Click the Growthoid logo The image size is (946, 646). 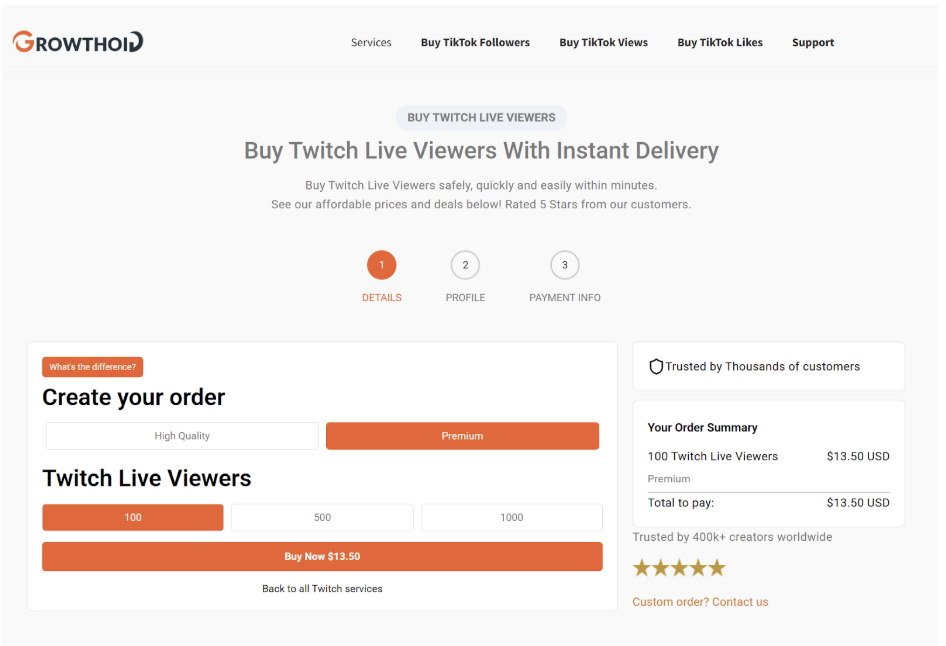[x=78, y=42]
